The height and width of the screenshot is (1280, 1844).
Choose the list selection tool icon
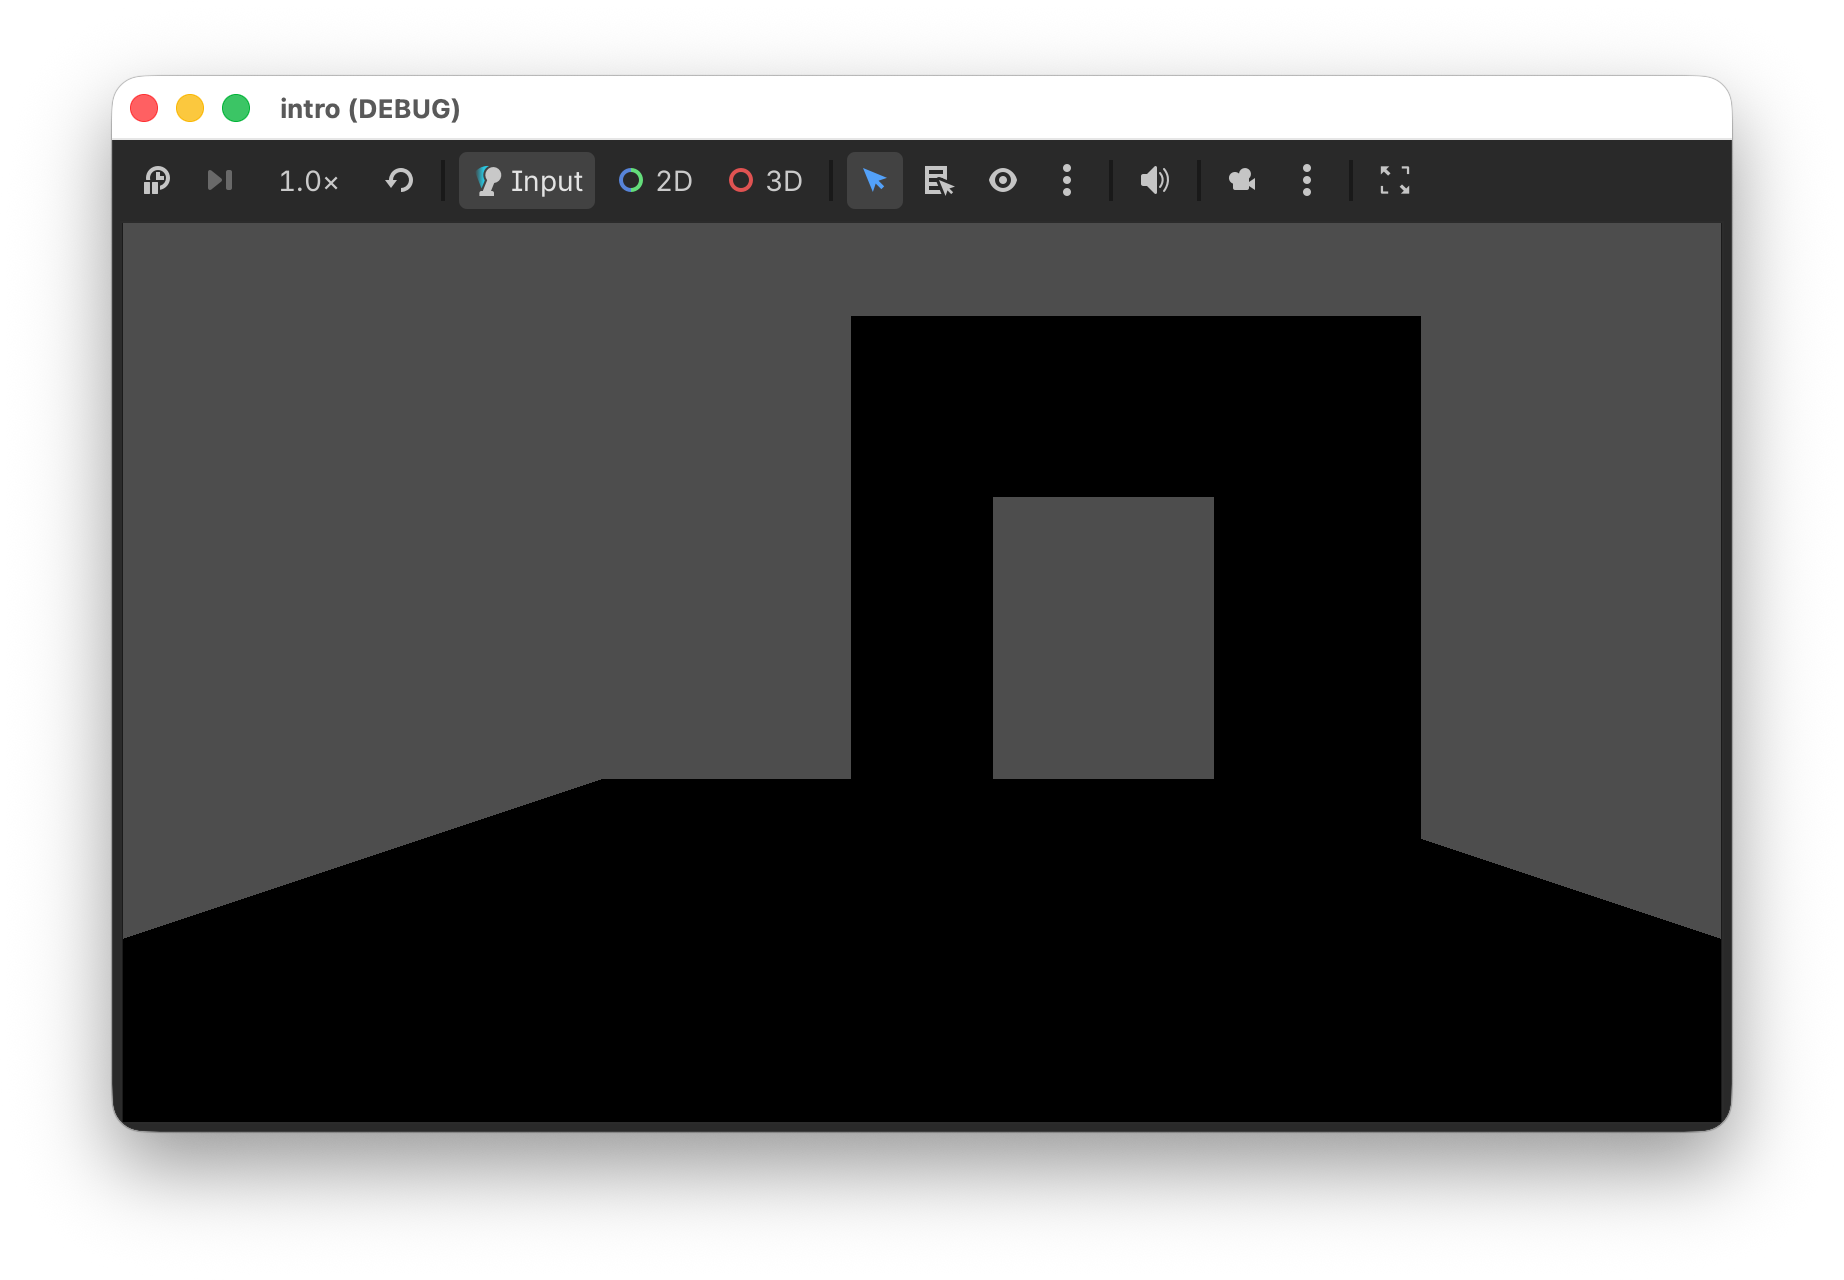coord(938,181)
